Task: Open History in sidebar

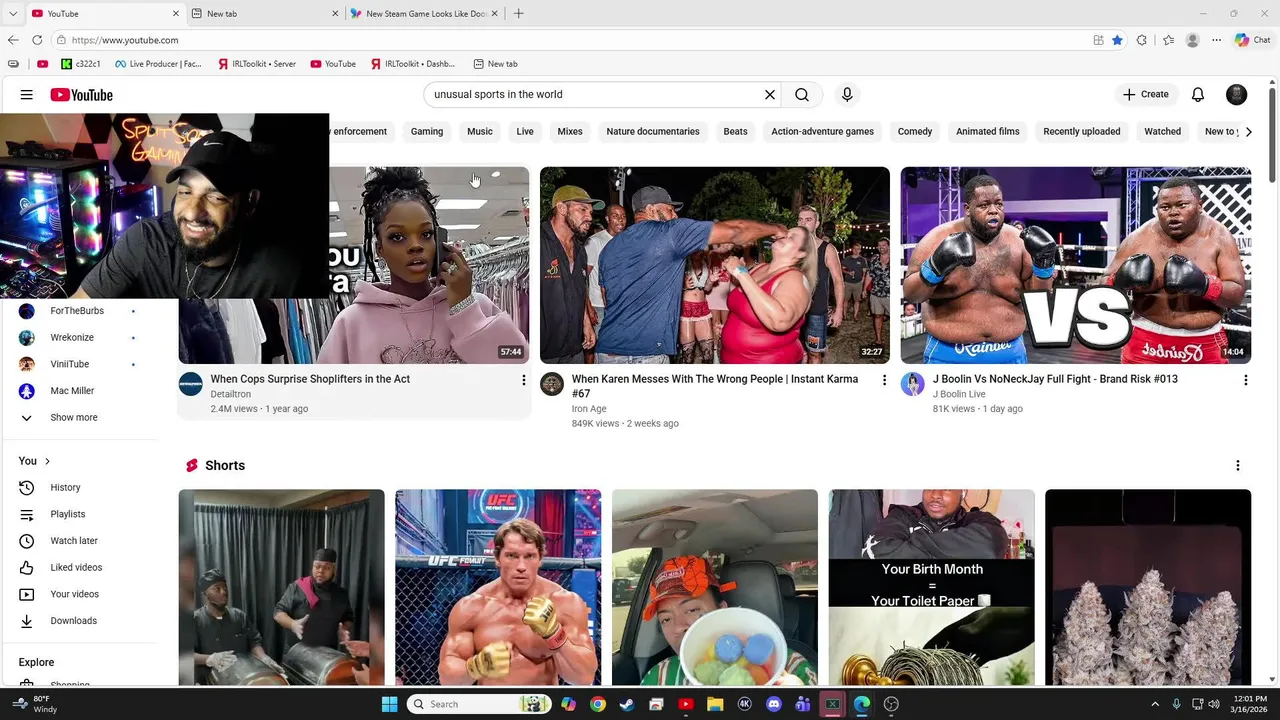Action: coord(66,488)
